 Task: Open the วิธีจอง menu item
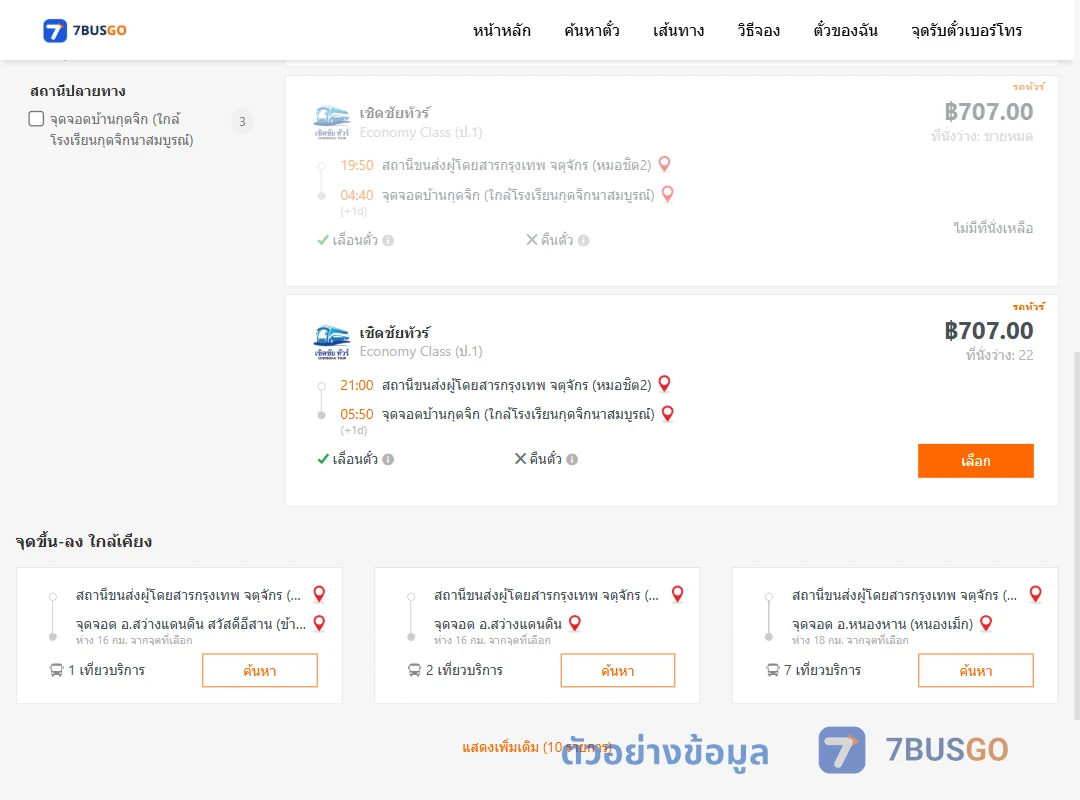(758, 30)
